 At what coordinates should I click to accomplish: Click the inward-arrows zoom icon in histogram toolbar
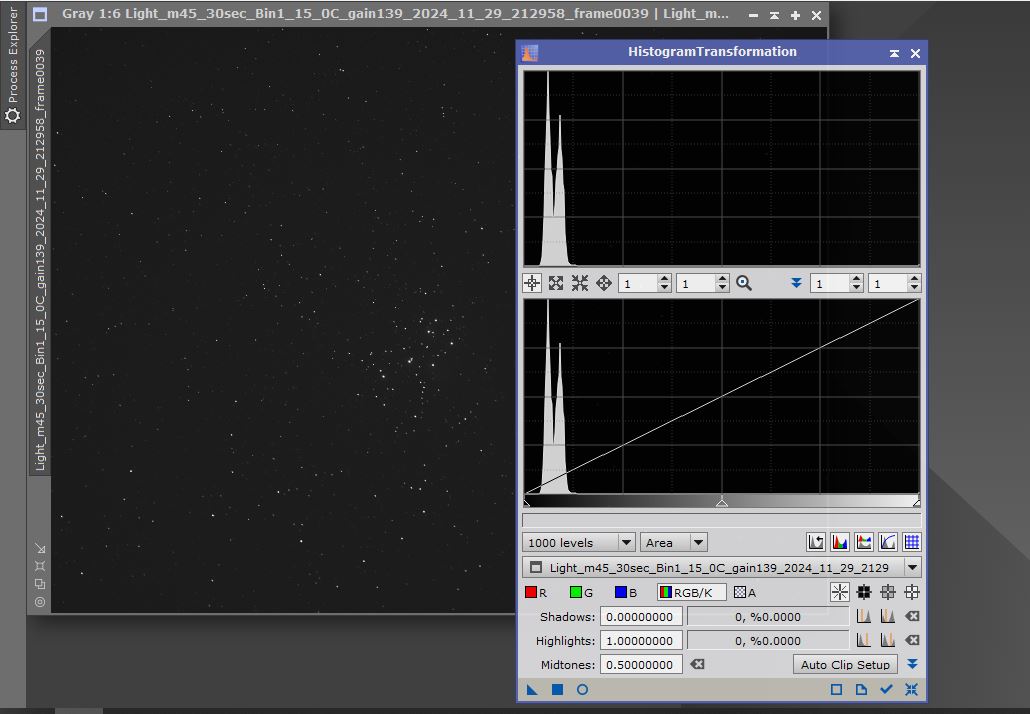click(x=579, y=283)
